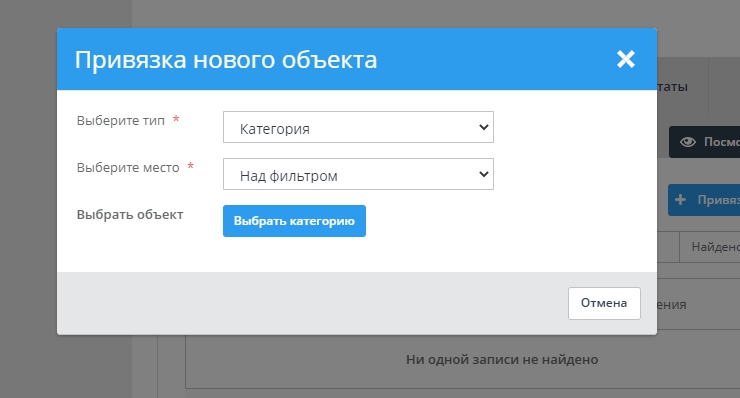Click the Выберите место label
Viewport: 740px width, 398px height.
click(x=128, y=168)
